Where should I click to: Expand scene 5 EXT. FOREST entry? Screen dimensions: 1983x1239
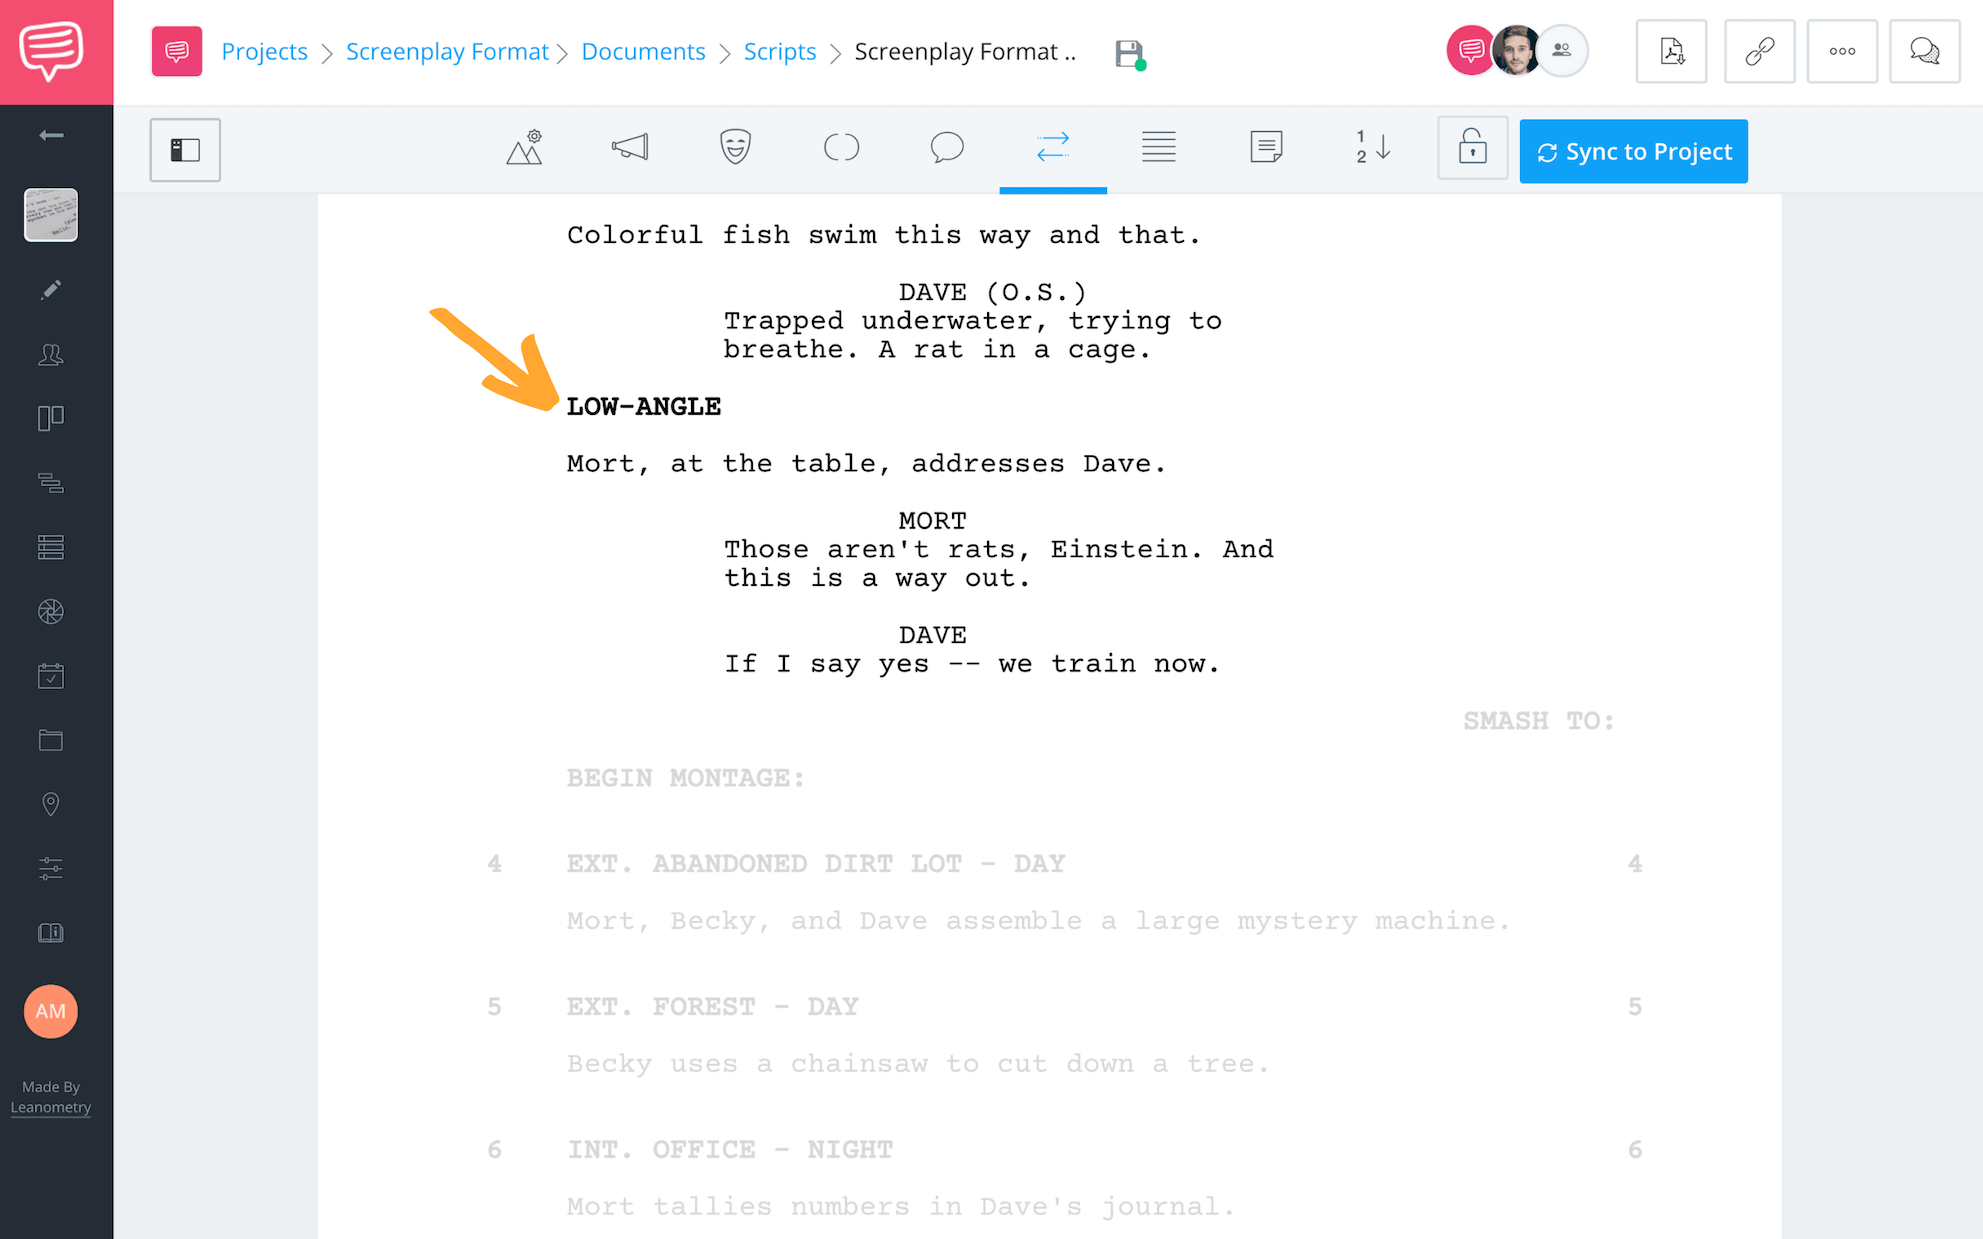coord(713,1006)
